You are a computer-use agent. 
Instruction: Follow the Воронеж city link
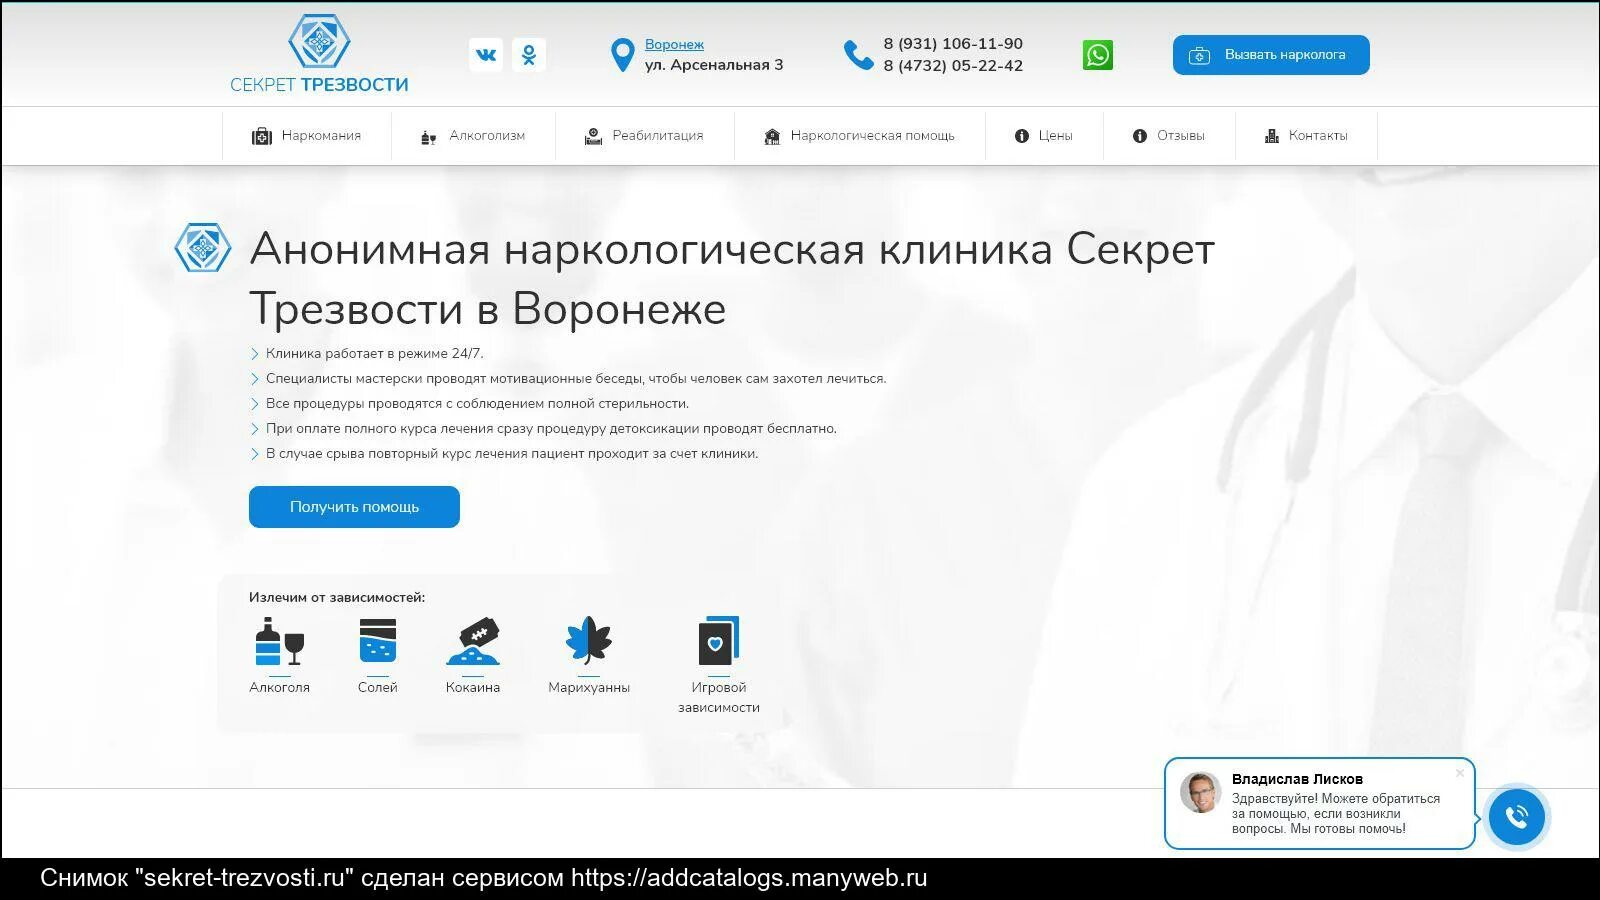click(674, 44)
